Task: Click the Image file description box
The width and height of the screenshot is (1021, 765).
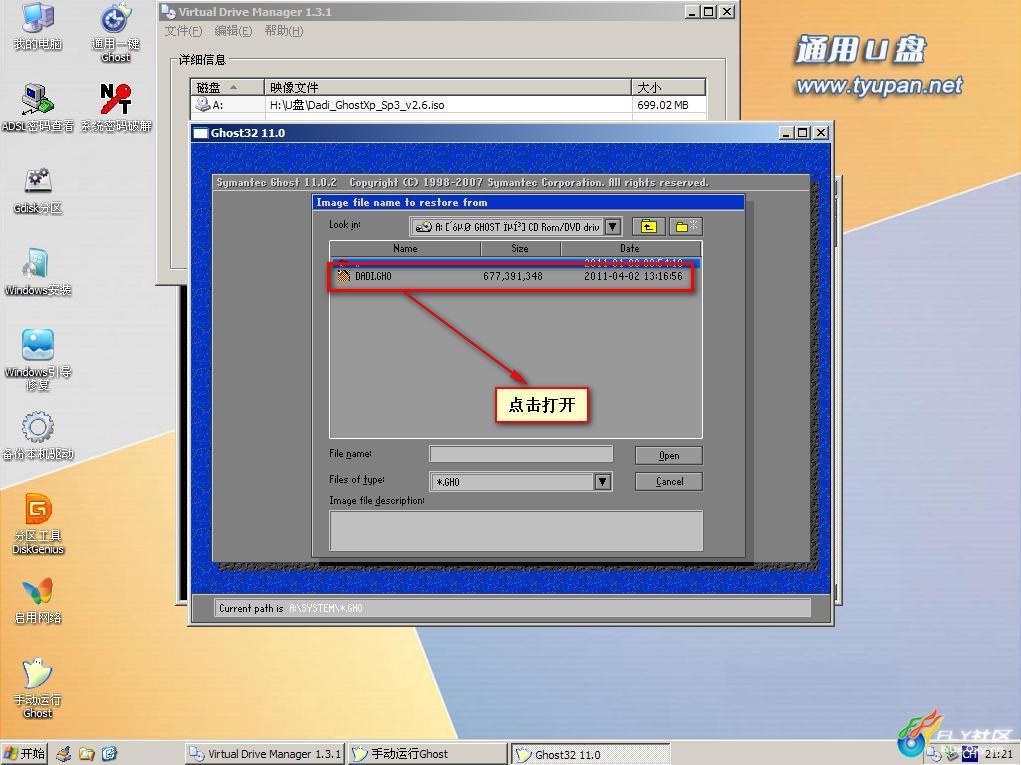Action: 516,531
